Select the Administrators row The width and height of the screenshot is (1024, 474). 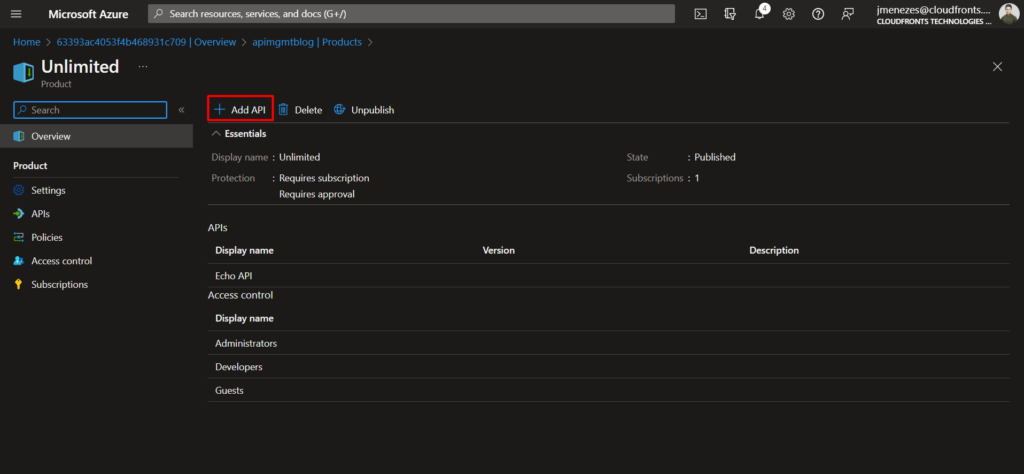coord(609,343)
